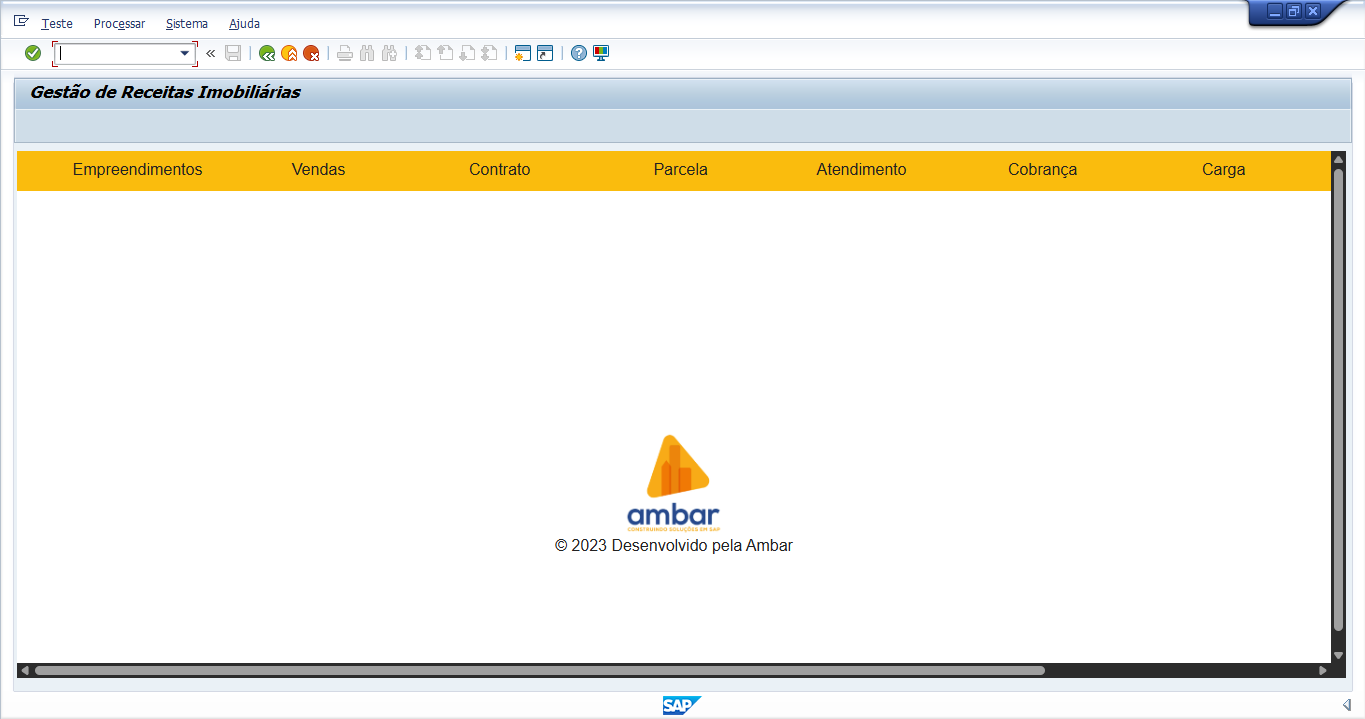Open the Sistema menu
Viewport: 1365px width, 719px height.
[x=187, y=23]
